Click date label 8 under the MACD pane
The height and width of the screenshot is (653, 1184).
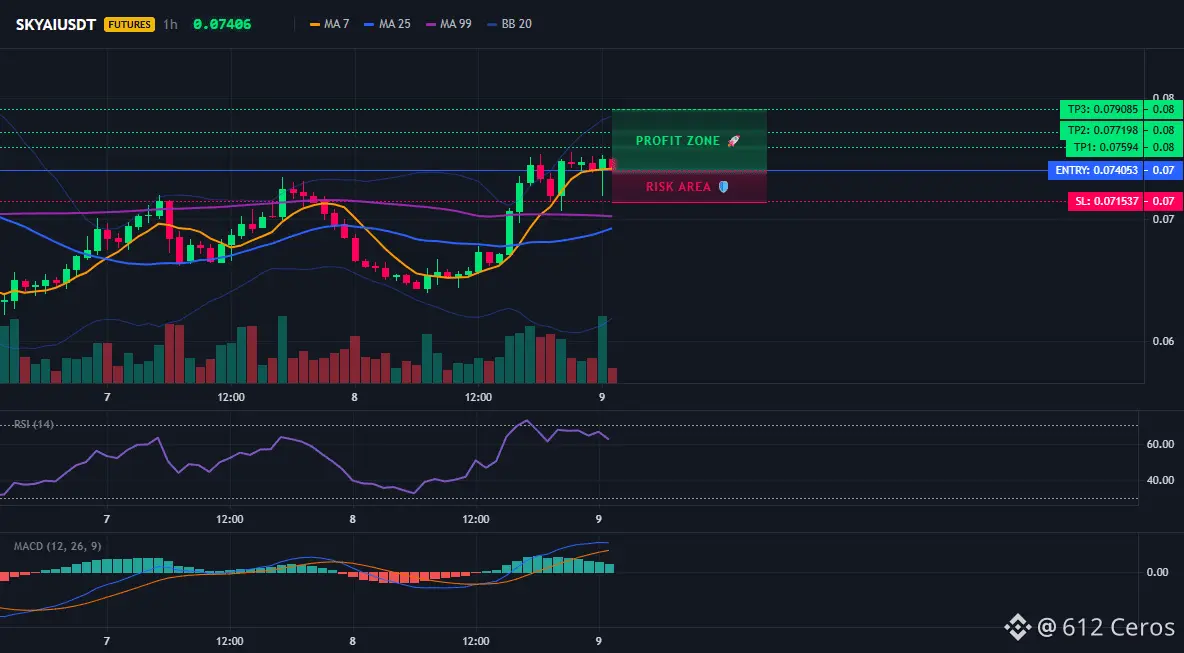[x=353, y=642]
